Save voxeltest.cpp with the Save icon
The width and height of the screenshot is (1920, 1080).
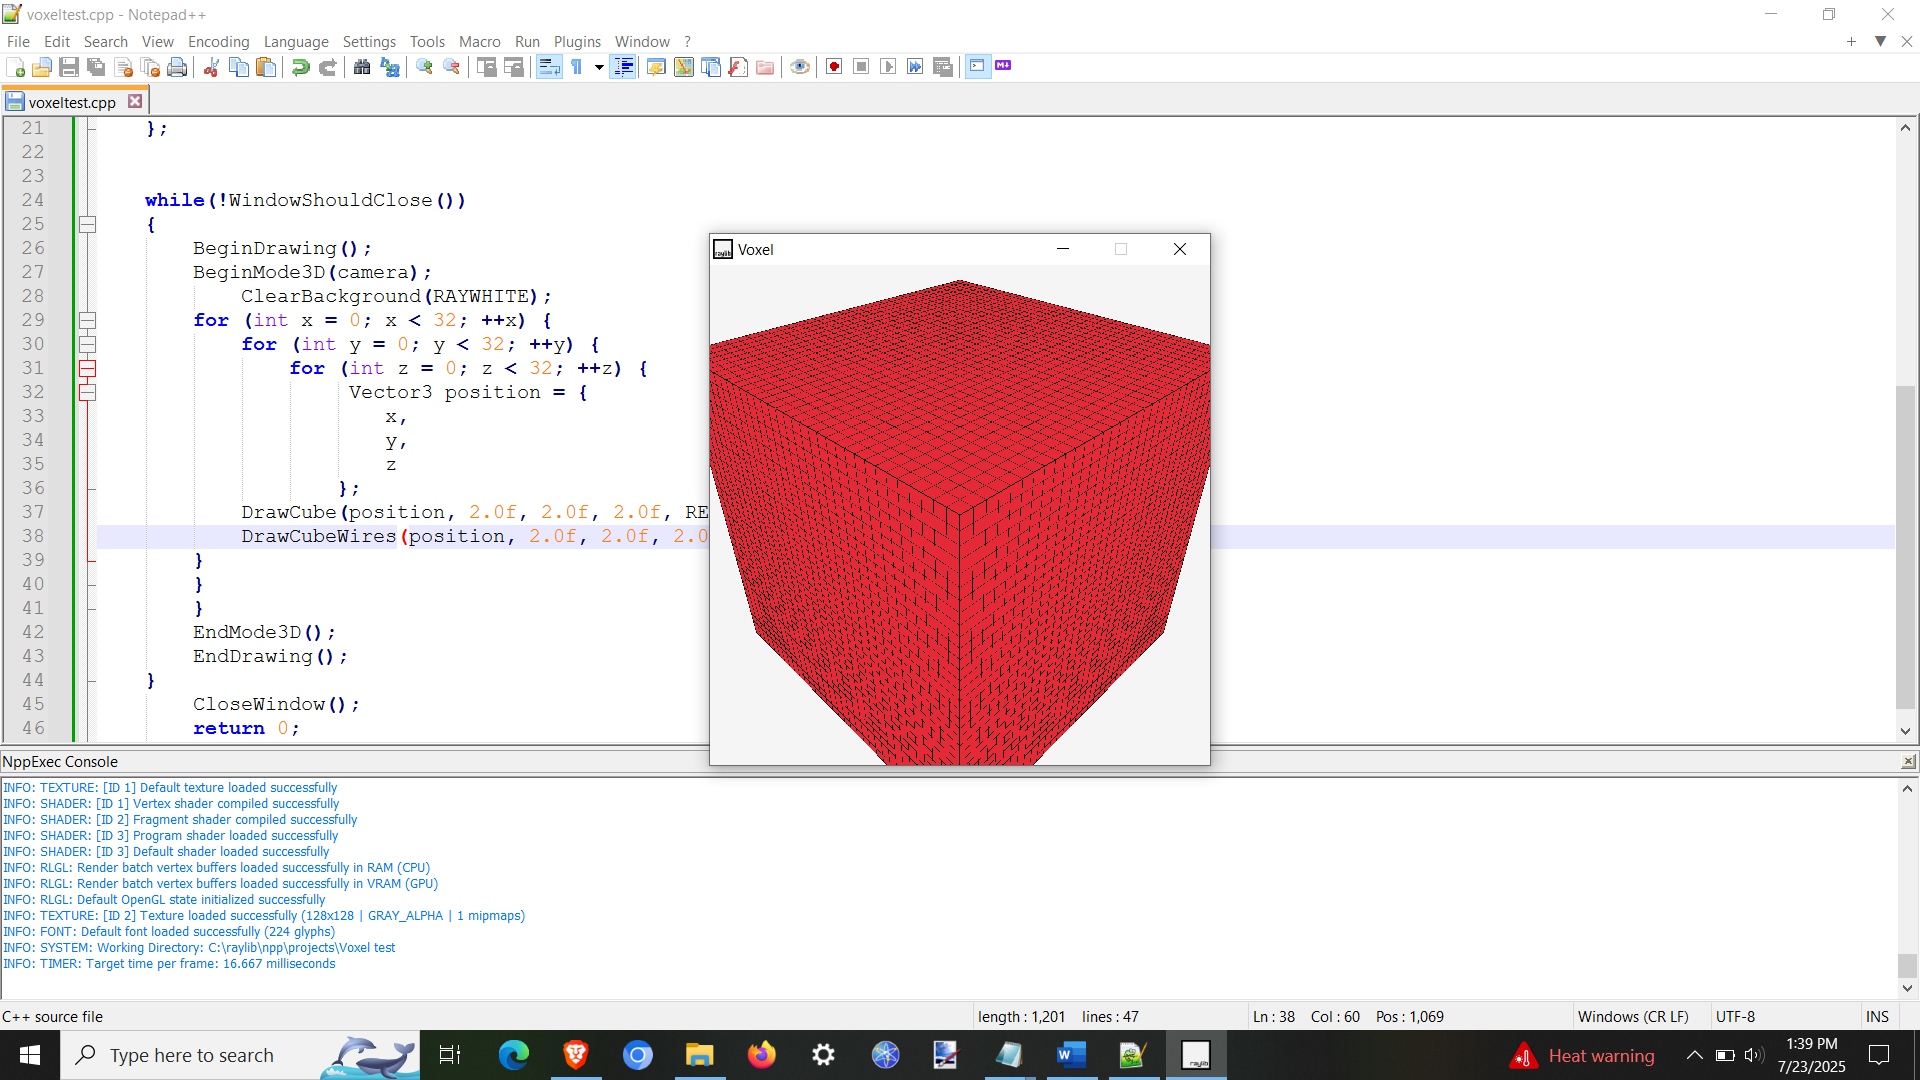[x=69, y=67]
